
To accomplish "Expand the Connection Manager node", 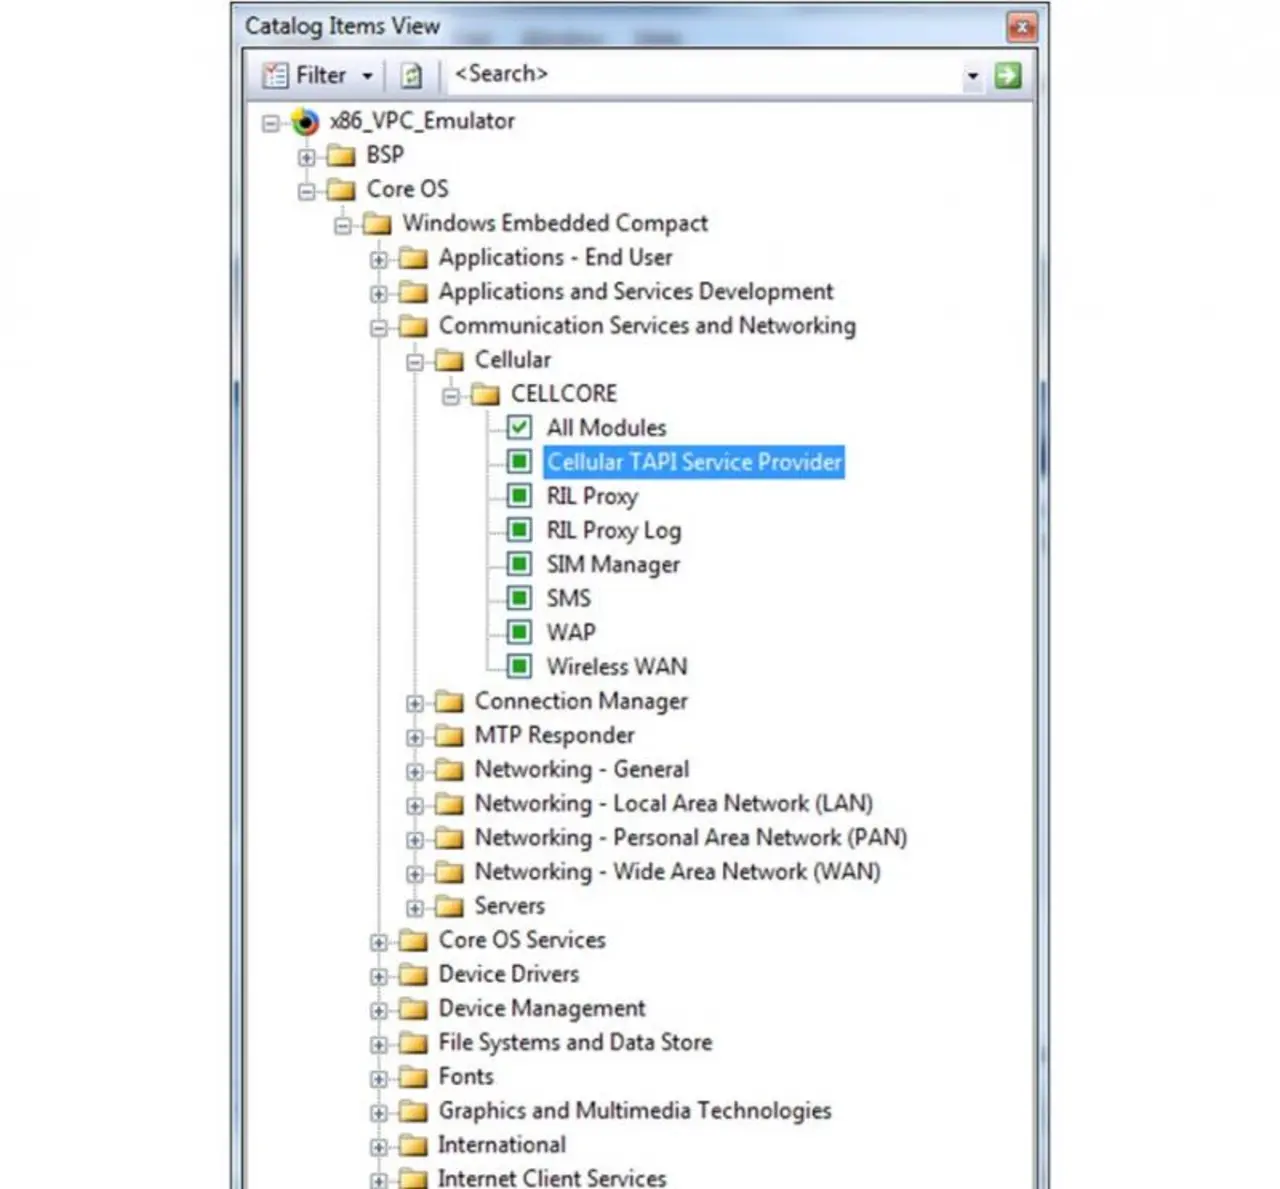I will pos(415,704).
